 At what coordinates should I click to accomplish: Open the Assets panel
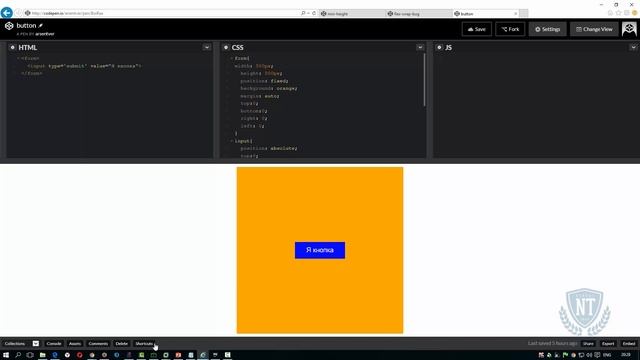click(x=75, y=344)
